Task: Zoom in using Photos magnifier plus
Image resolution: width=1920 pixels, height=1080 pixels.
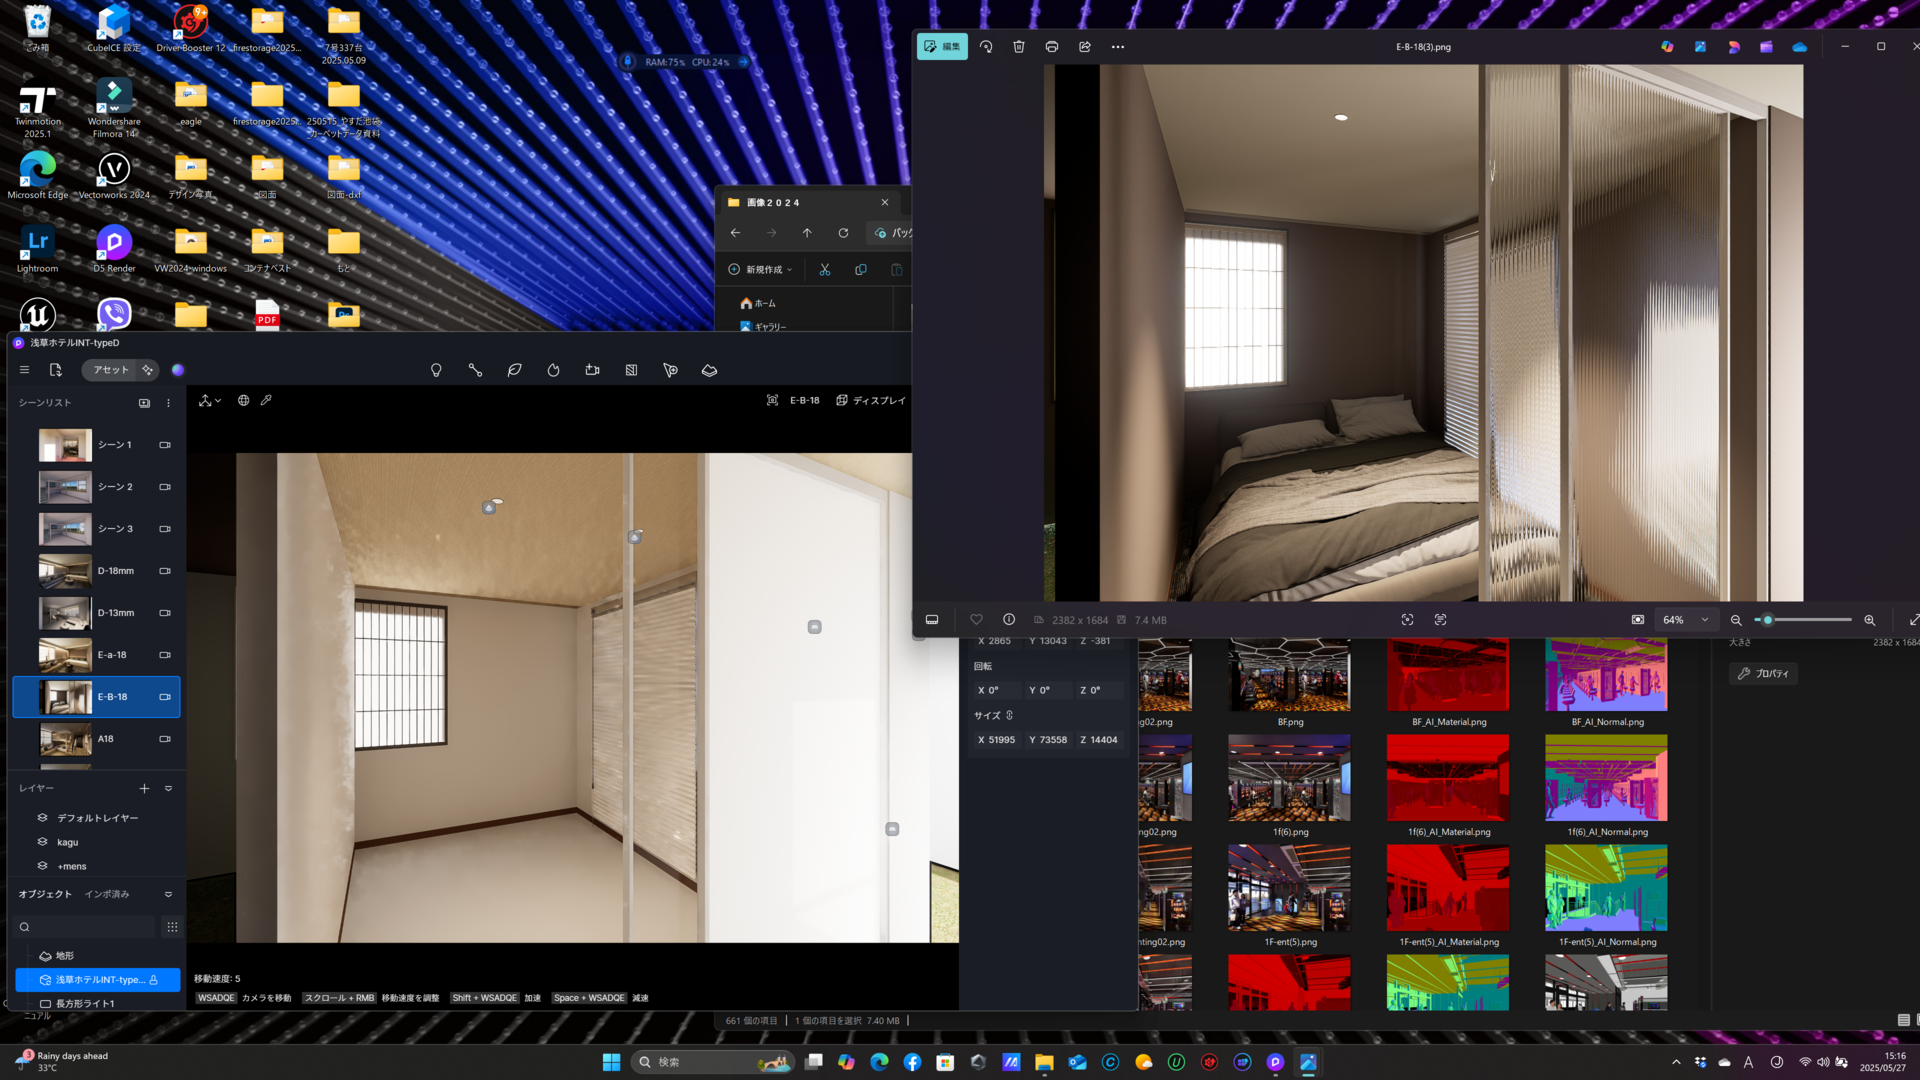Action: [1870, 620]
